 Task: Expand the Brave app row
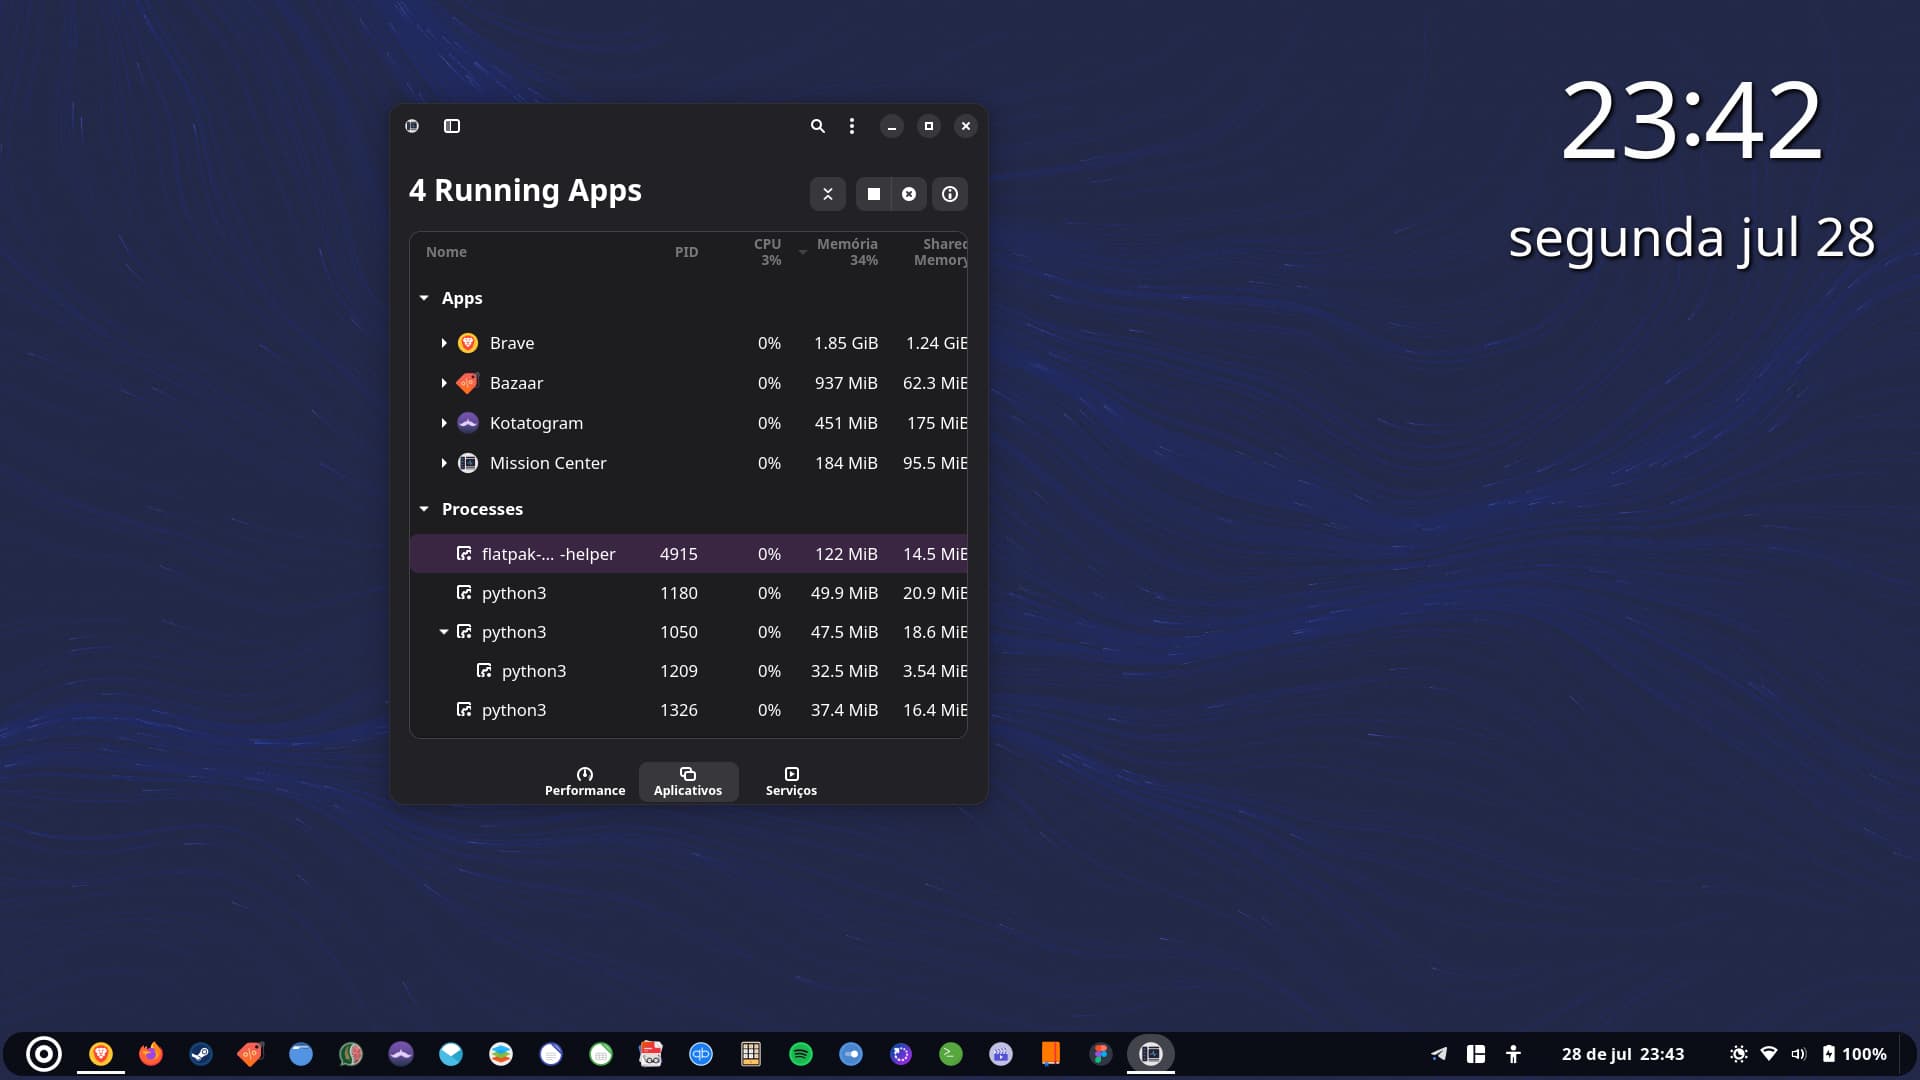[x=444, y=343]
